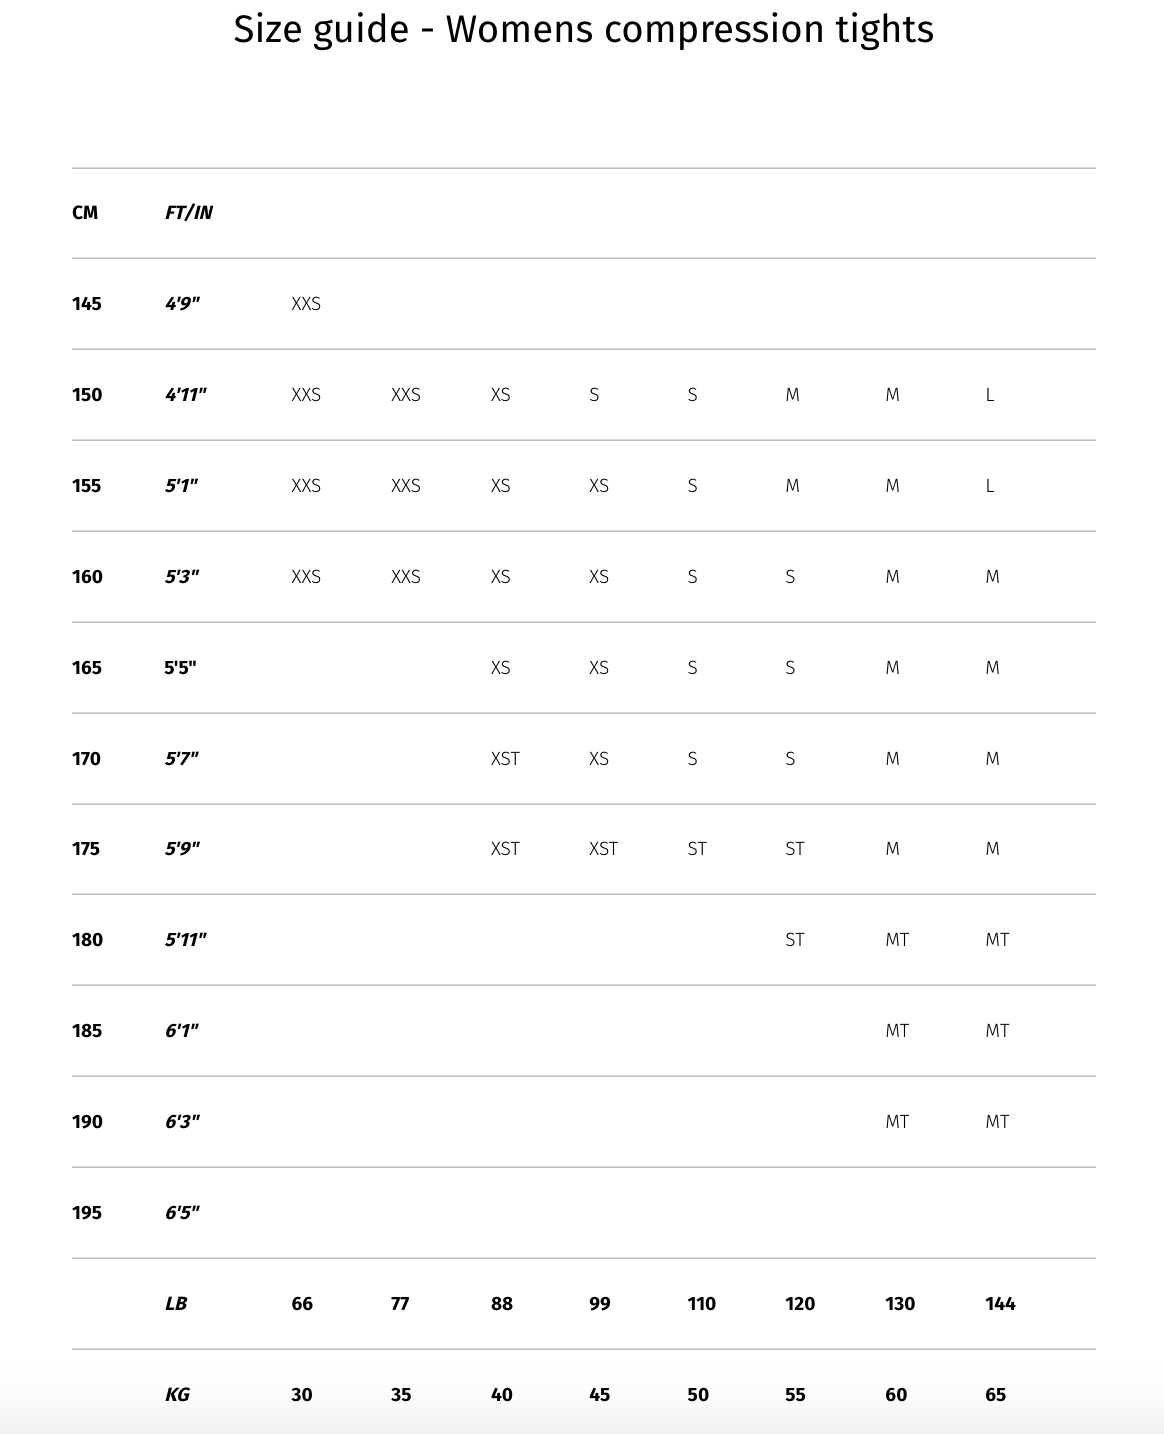The width and height of the screenshot is (1164, 1434).
Task: Select the 5'5" height label
Action: (x=180, y=668)
